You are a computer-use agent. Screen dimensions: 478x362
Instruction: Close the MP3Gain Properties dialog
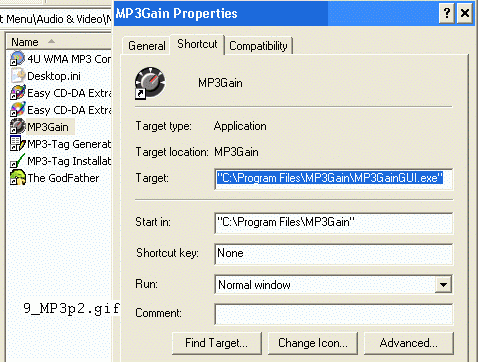coord(465,13)
